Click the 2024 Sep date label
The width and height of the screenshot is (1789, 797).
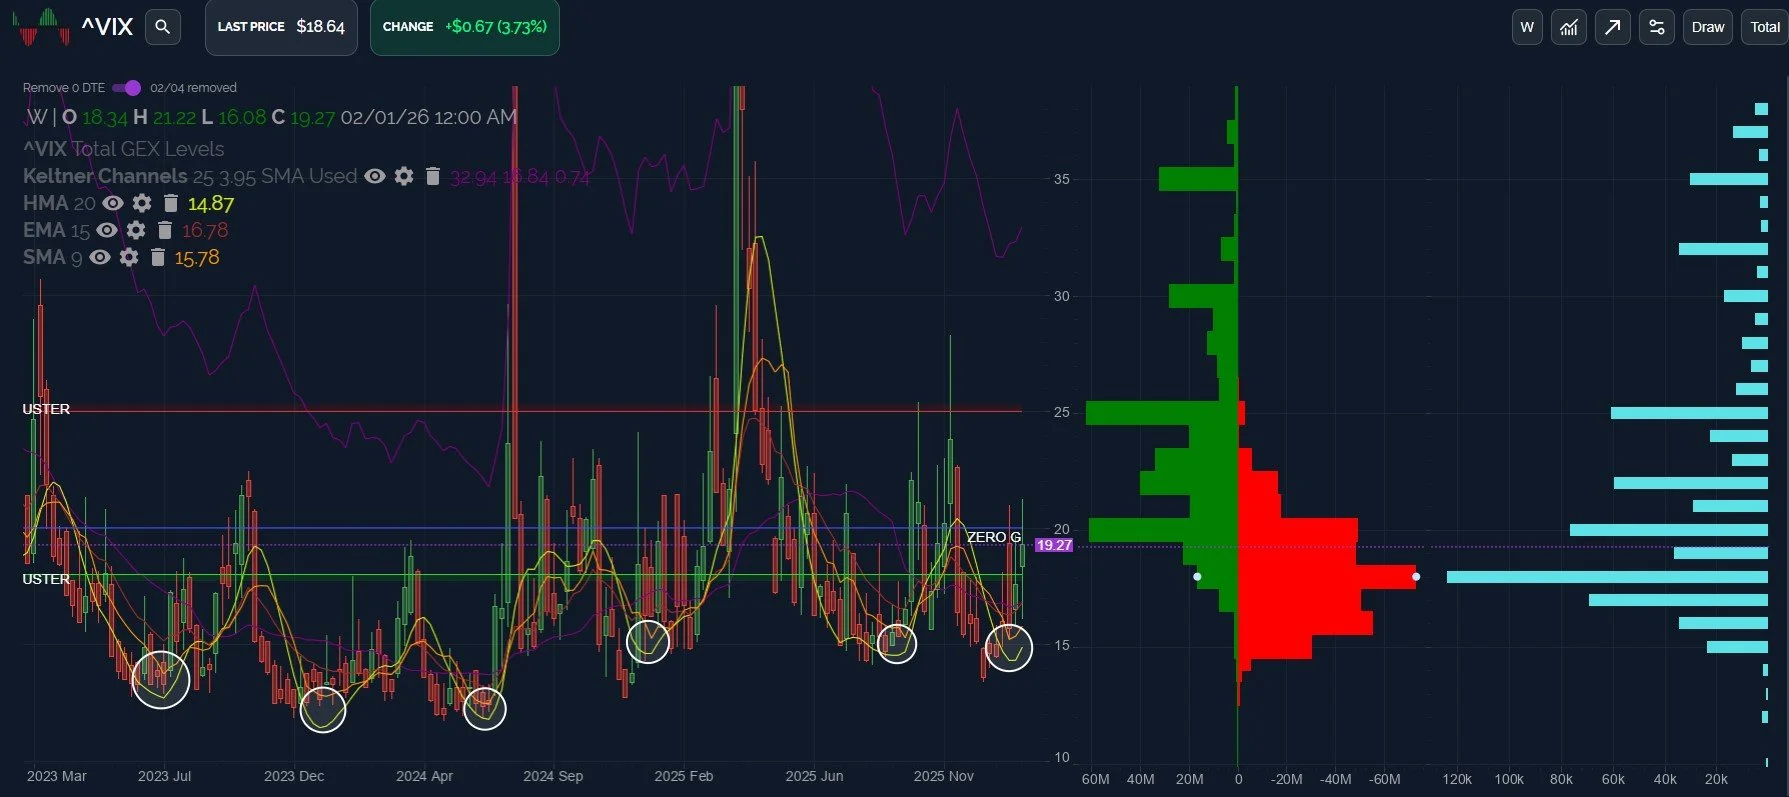(x=553, y=776)
